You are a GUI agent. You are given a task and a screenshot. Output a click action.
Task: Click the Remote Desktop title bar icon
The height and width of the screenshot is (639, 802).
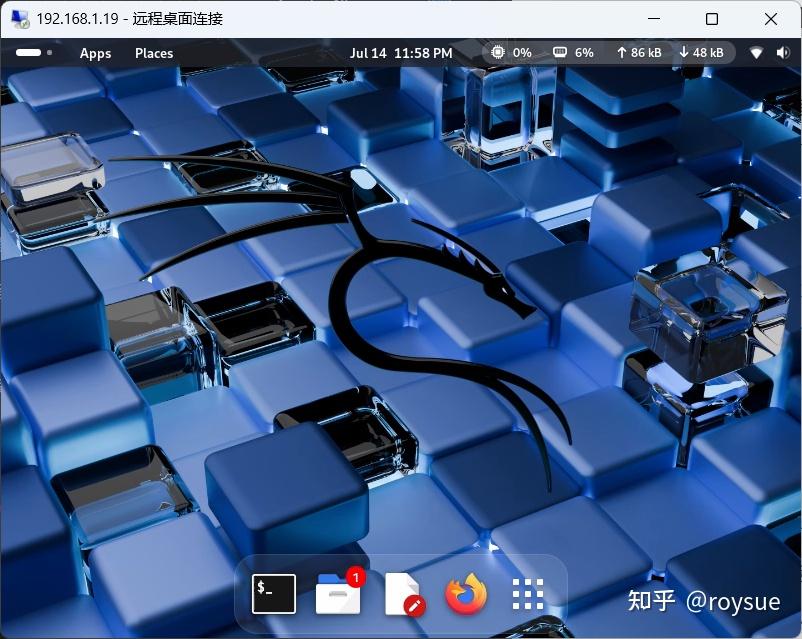pos(20,19)
